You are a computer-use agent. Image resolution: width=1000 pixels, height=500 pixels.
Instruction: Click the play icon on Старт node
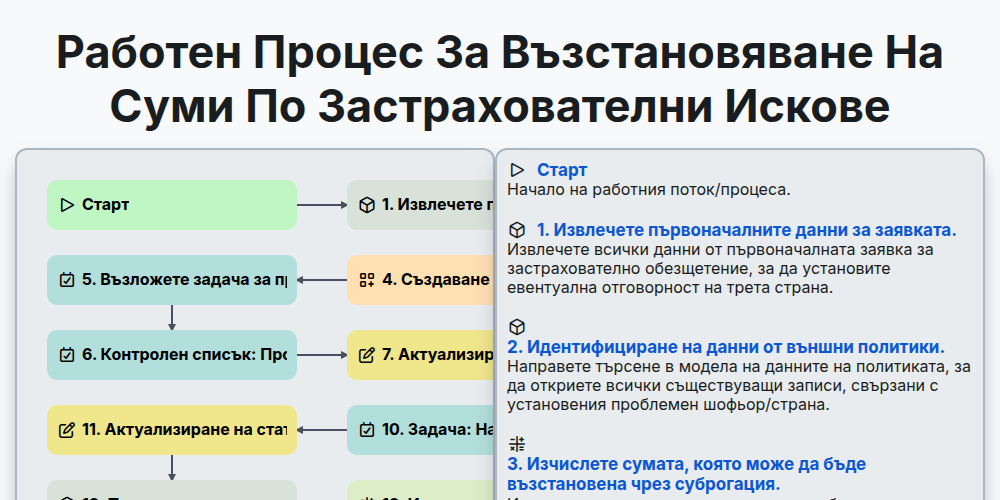(67, 205)
